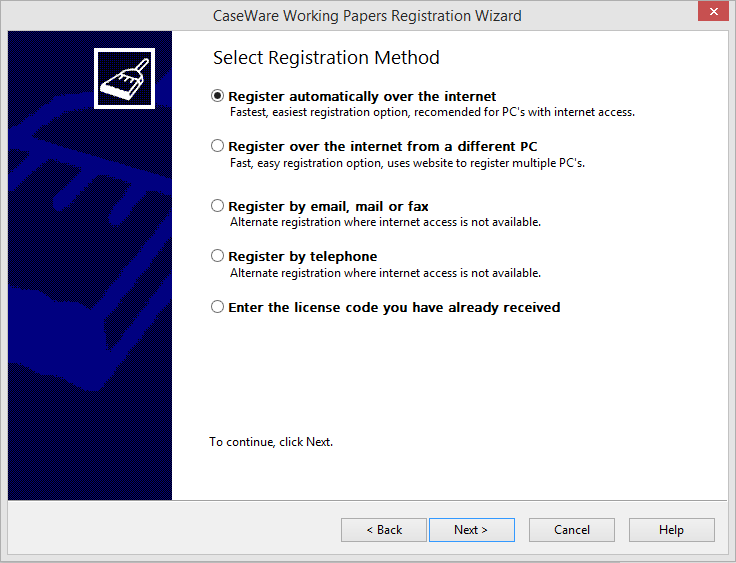This screenshot has width=736, height=563.
Task: Click the 'Register over the internet from a different PC' label text
Action: (383, 147)
